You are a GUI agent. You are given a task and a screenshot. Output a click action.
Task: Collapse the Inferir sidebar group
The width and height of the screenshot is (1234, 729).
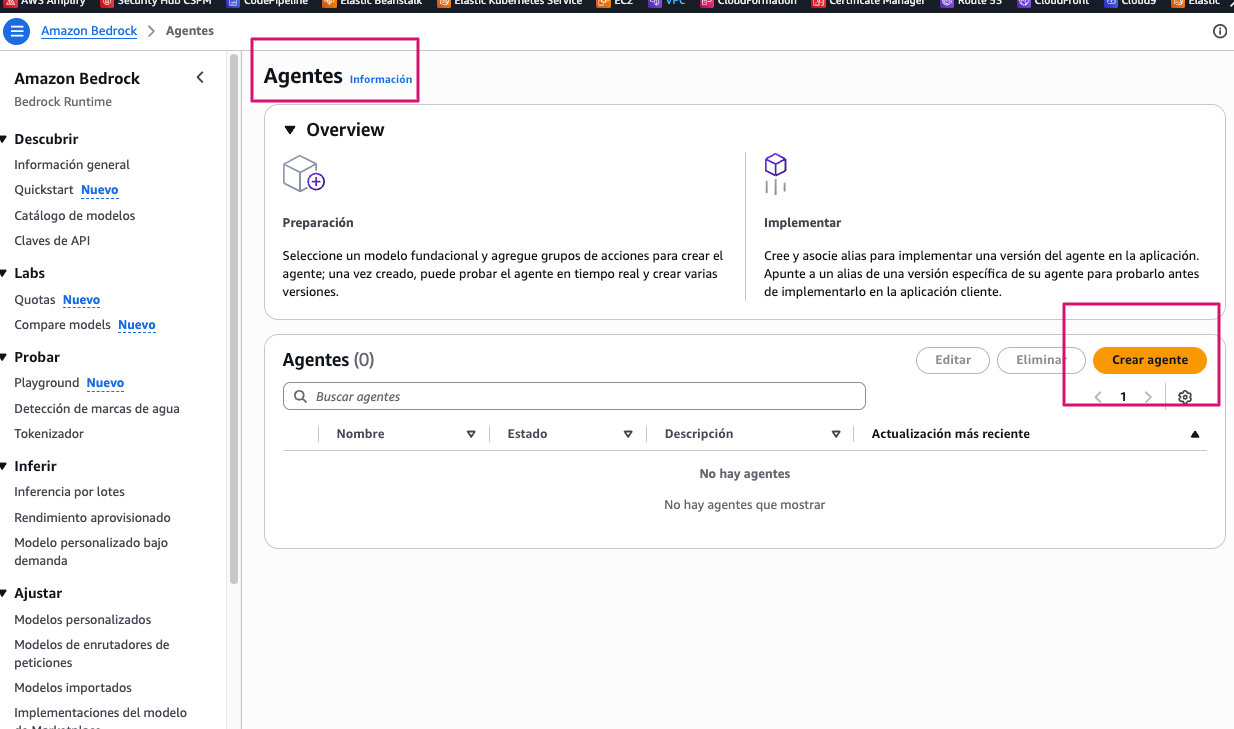(x=5, y=466)
